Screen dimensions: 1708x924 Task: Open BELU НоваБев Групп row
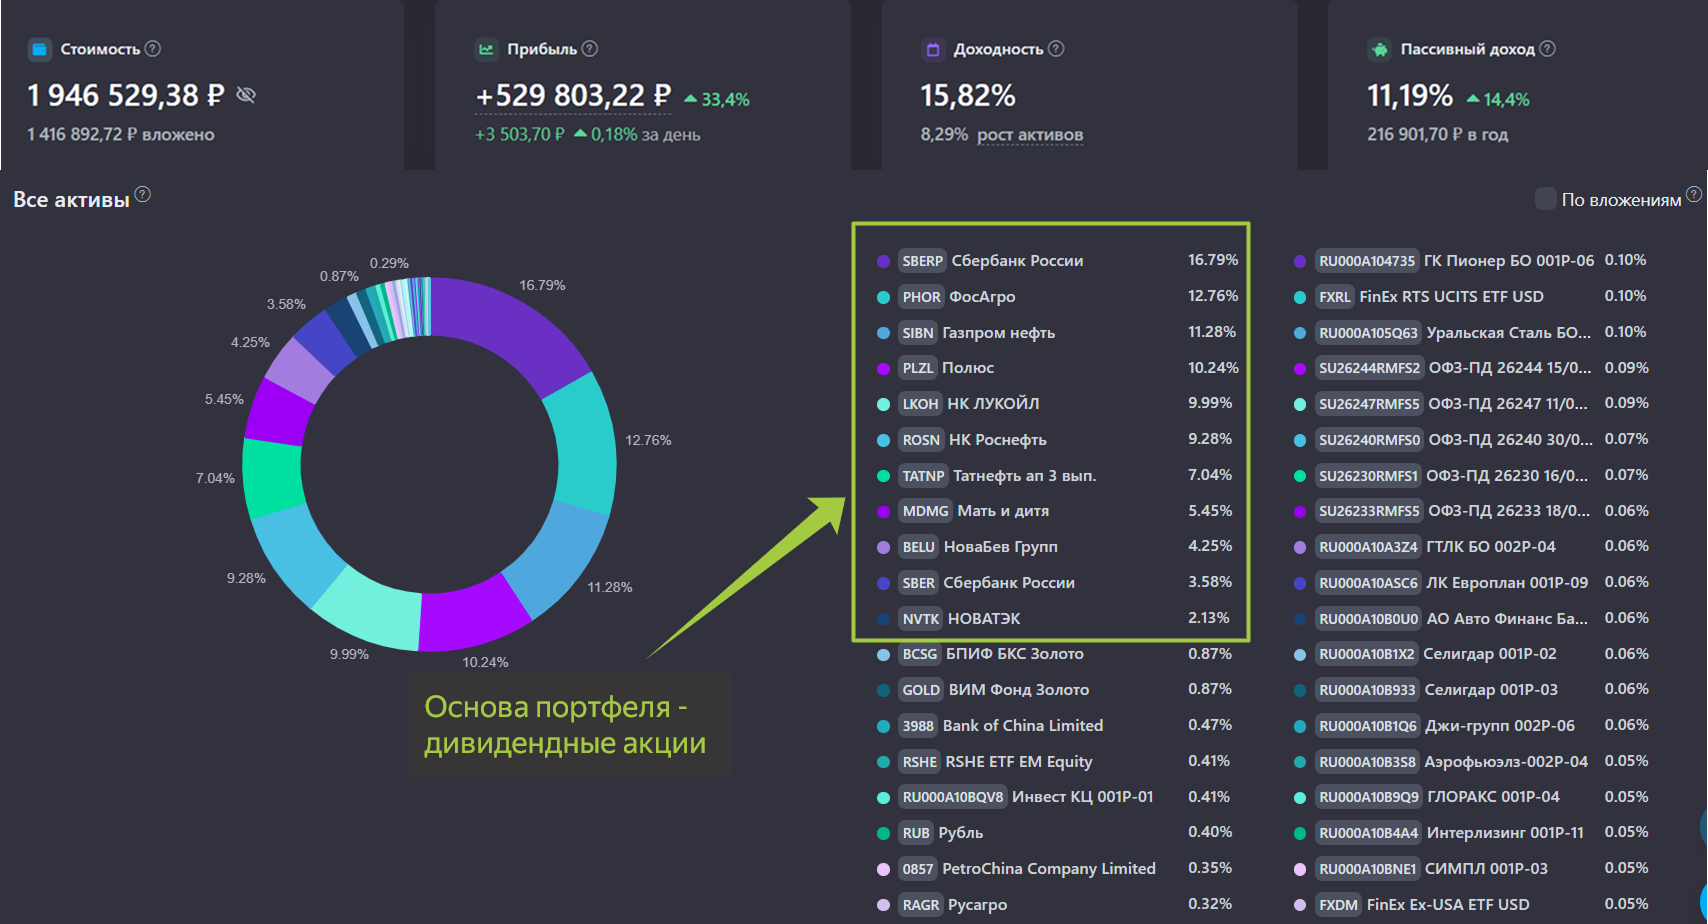point(1057,547)
